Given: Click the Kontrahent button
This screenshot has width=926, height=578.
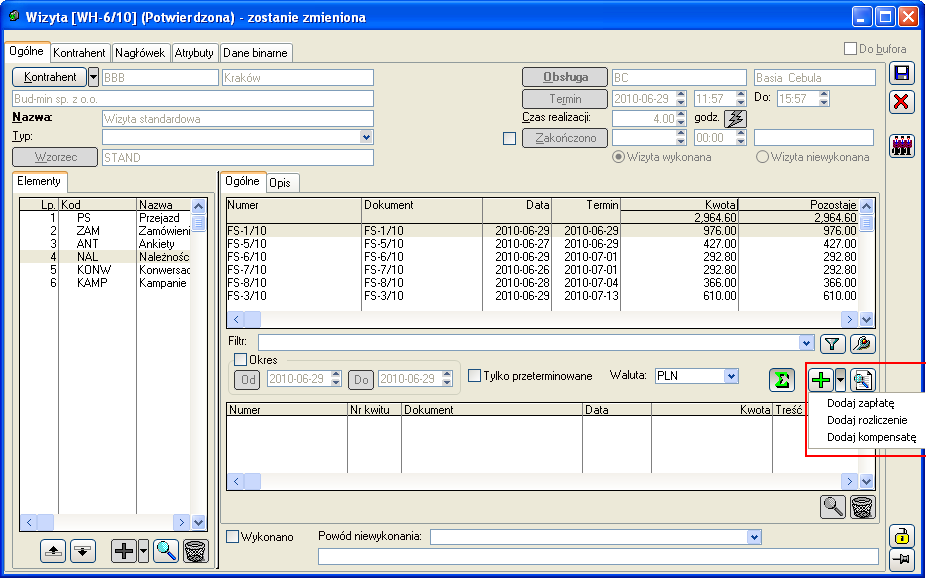Looking at the screenshot, I should pyautogui.click(x=50, y=77).
